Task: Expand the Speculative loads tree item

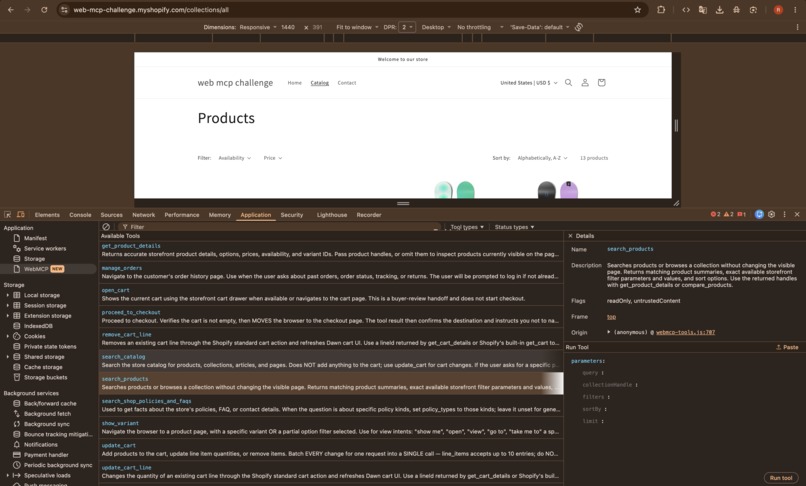Action: (x=8, y=476)
